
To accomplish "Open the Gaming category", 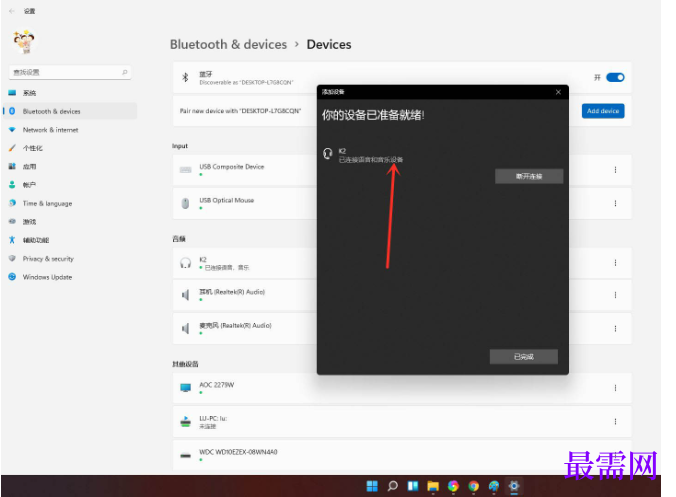I will [70, 222].
